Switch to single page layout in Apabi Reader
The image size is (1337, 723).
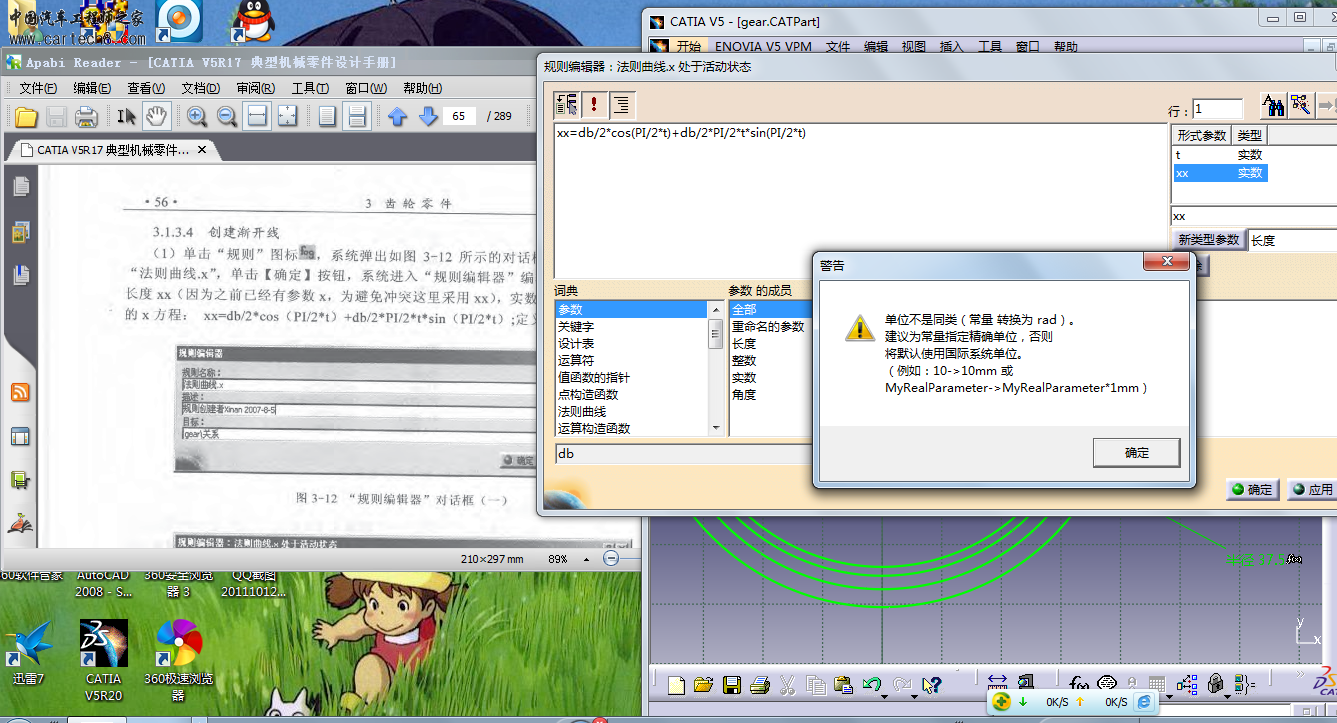pyautogui.click(x=327, y=116)
